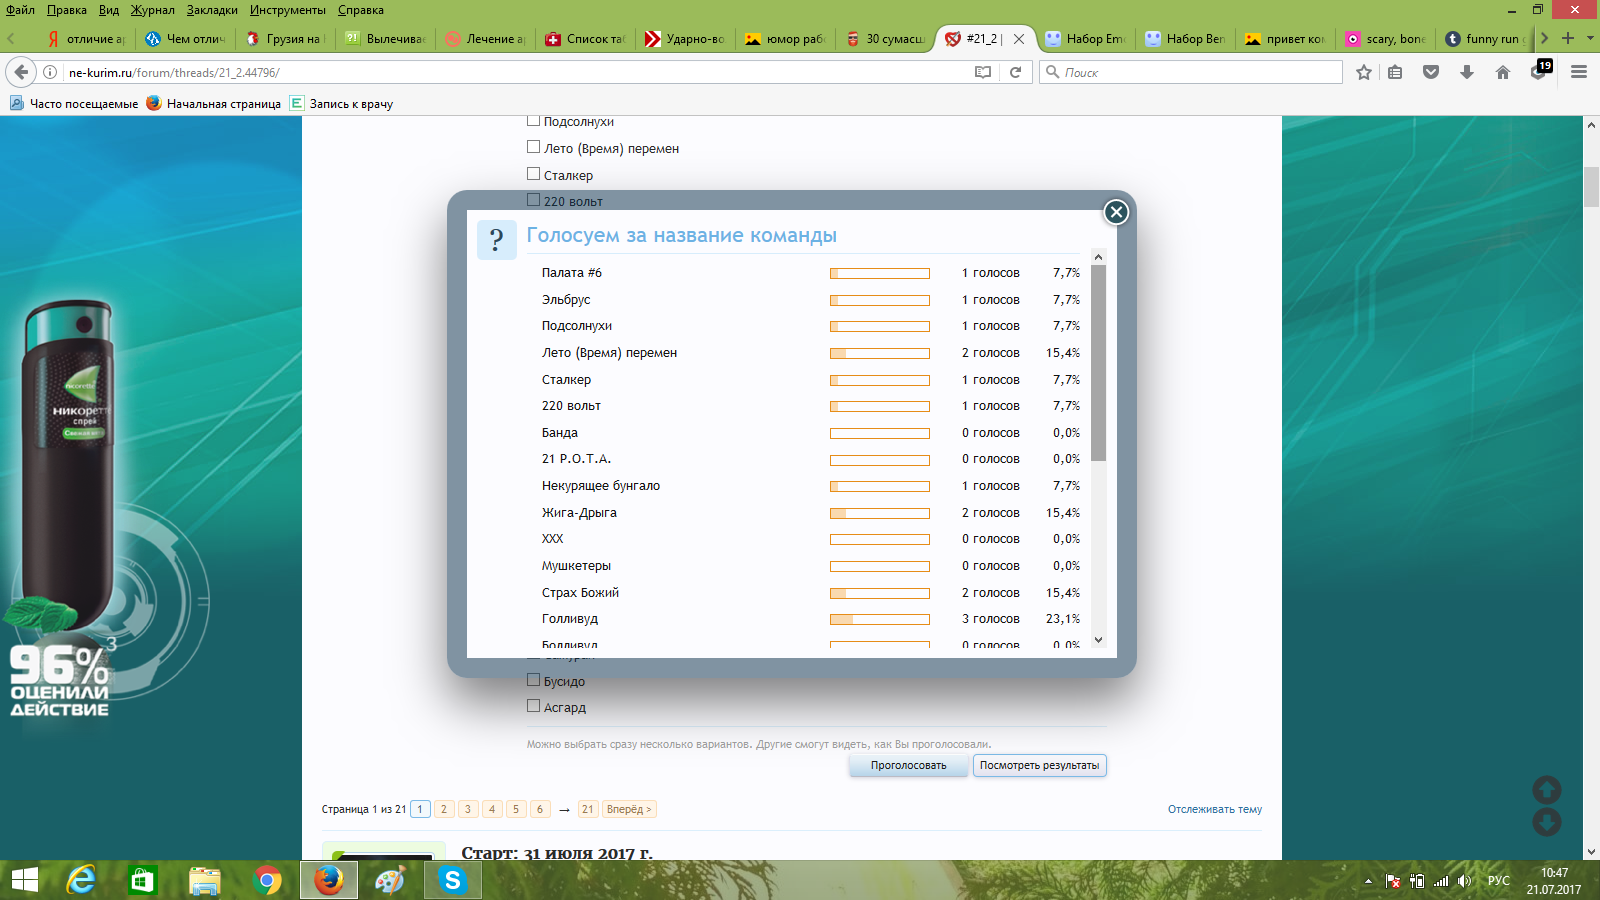
Task: Switch to the Грузия на tab
Action: click(285, 39)
